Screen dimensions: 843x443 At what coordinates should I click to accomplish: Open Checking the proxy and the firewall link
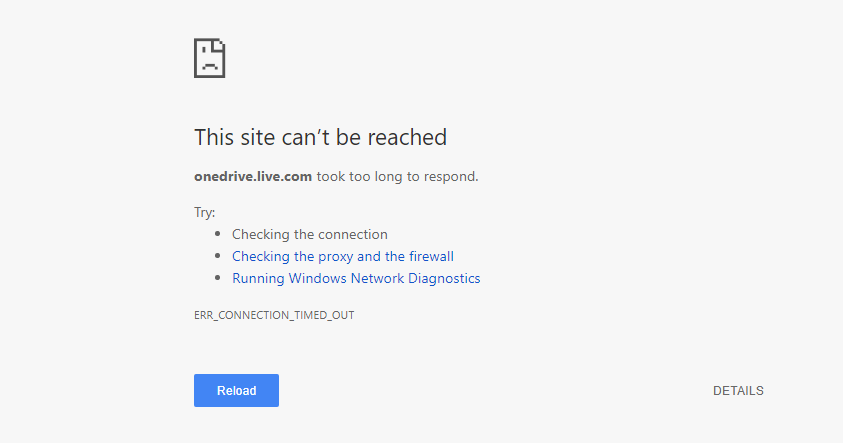[x=343, y=256]
